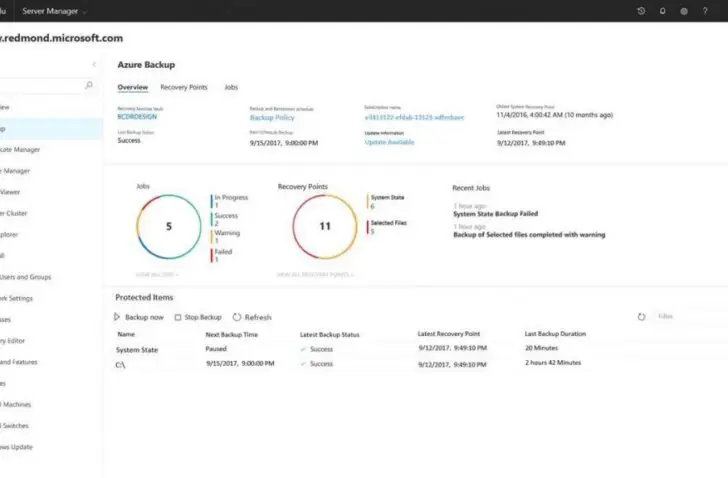
Task: Open the Server Manager dropdown
Action: [54, 11]
